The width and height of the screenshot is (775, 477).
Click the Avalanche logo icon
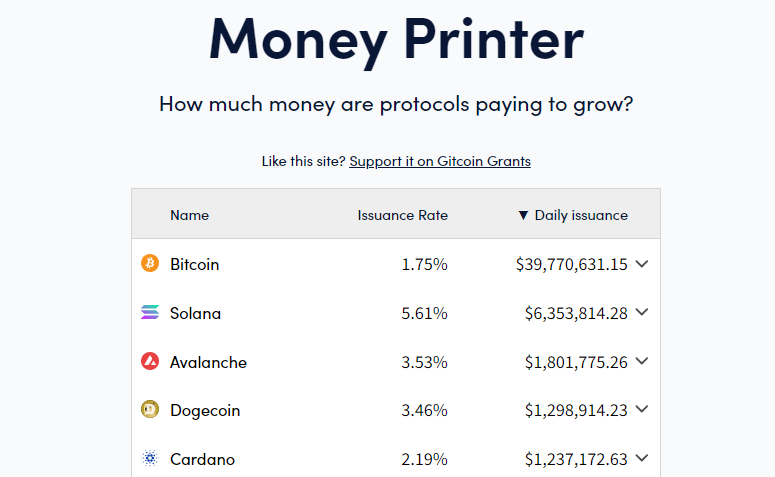[150, 361]
